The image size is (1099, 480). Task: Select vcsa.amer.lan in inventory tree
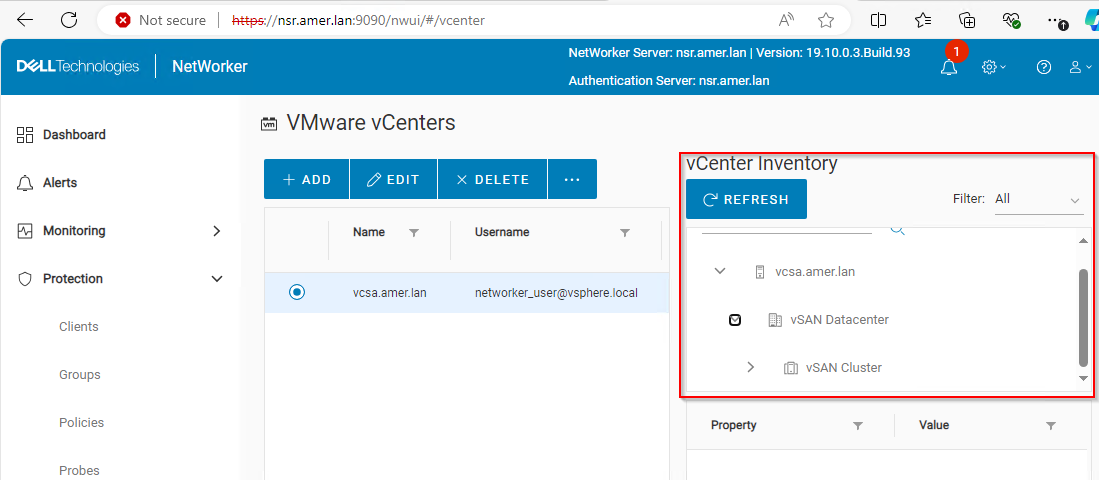(x=814, y=272)
